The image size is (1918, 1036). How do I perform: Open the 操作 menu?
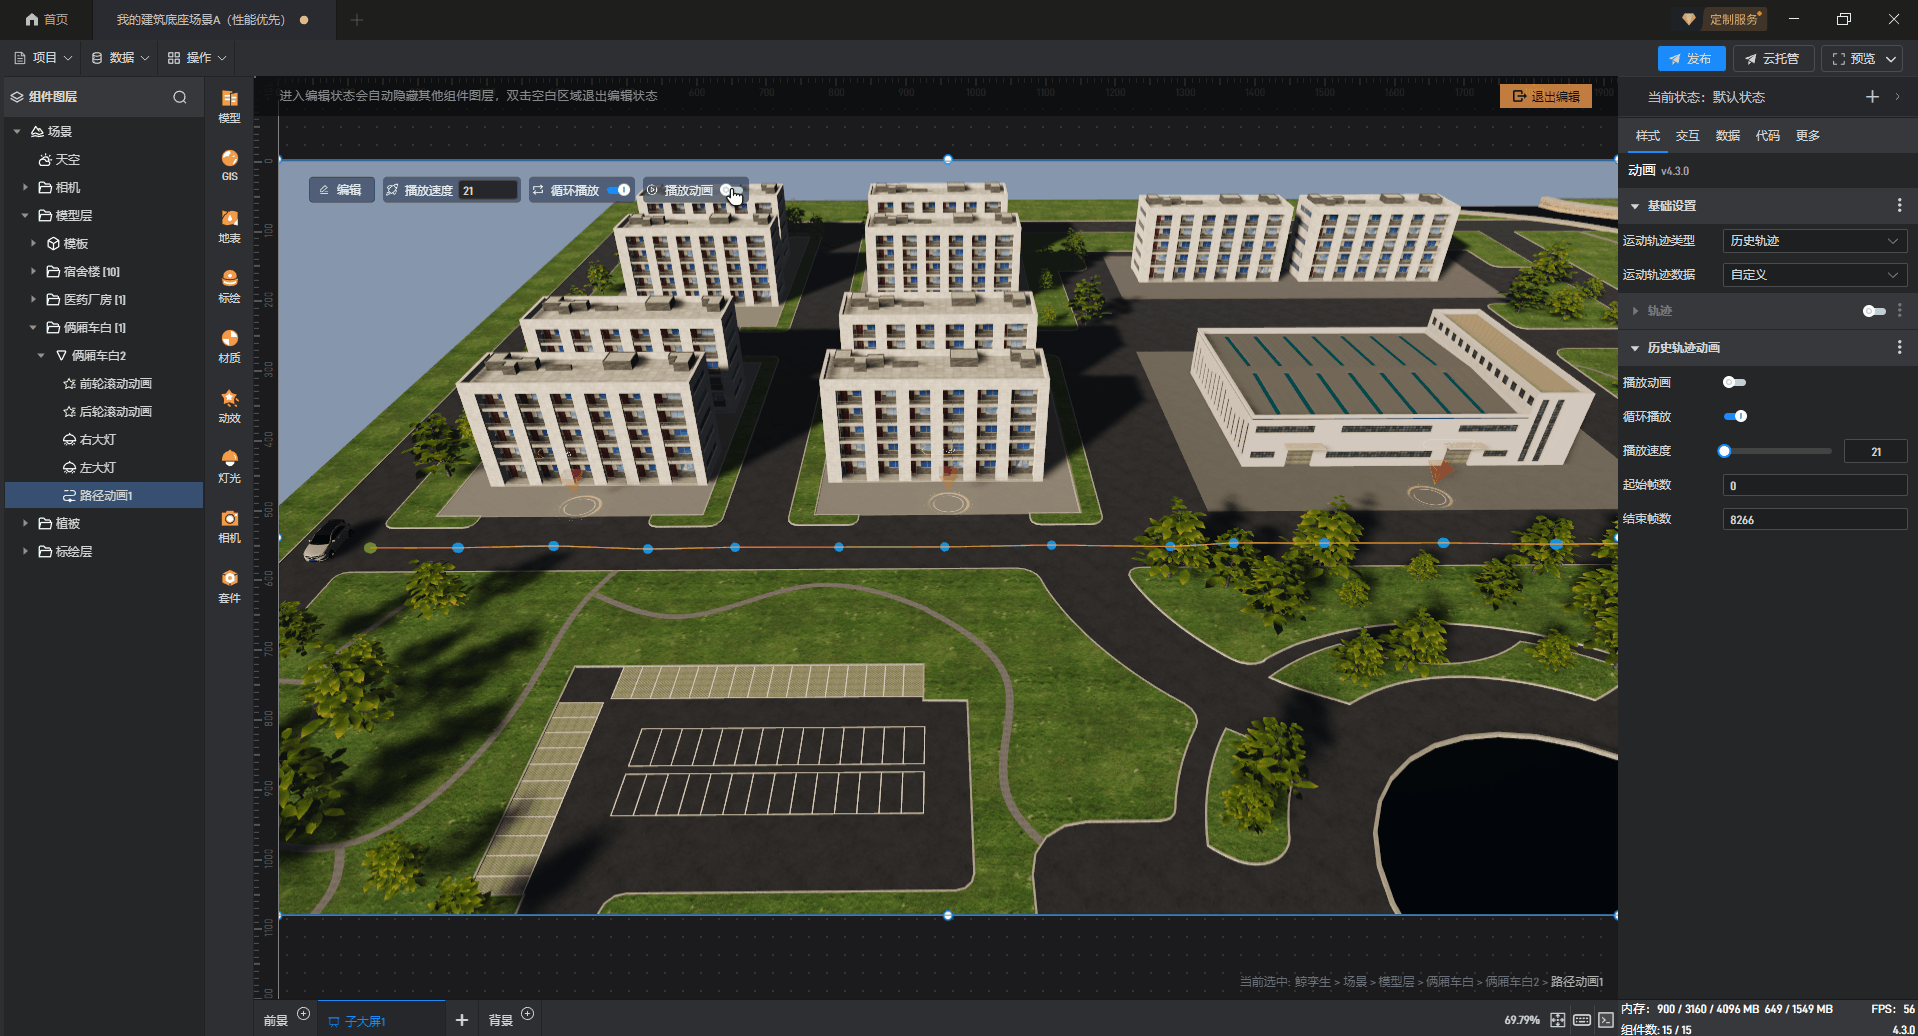197,58
